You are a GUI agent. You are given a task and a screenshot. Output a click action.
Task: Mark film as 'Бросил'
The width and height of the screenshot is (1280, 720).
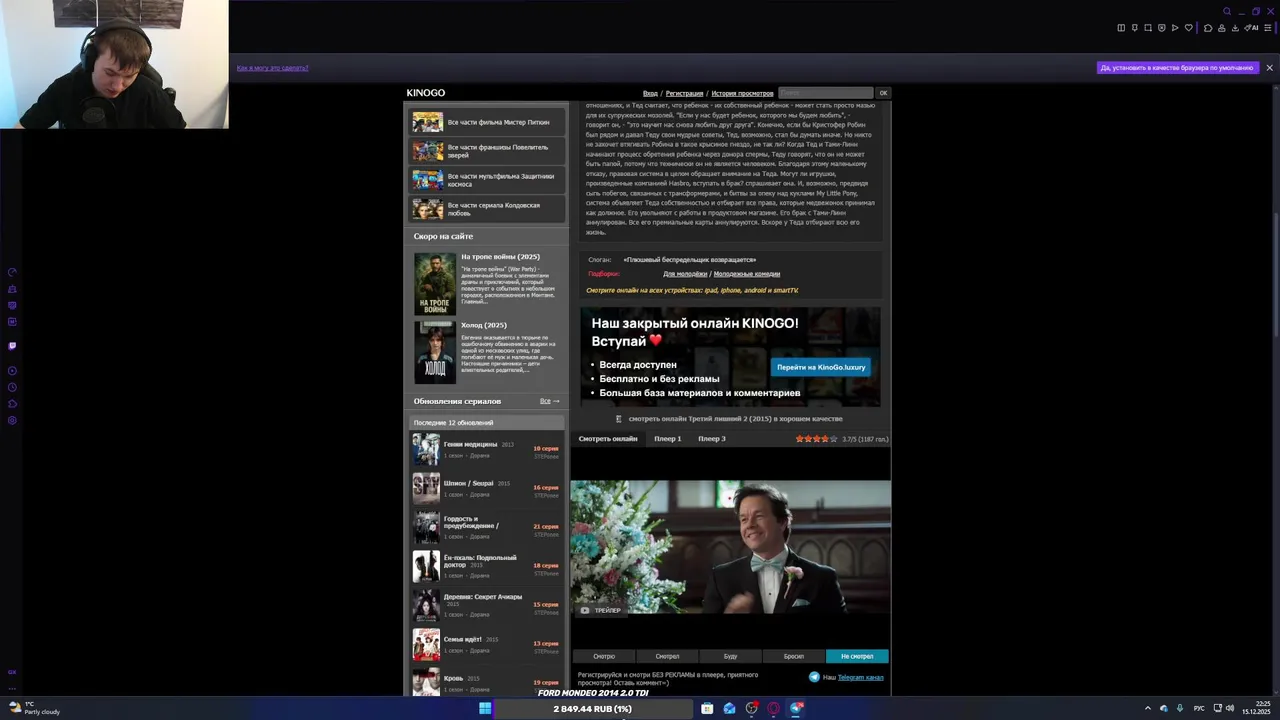click(794, 656)
